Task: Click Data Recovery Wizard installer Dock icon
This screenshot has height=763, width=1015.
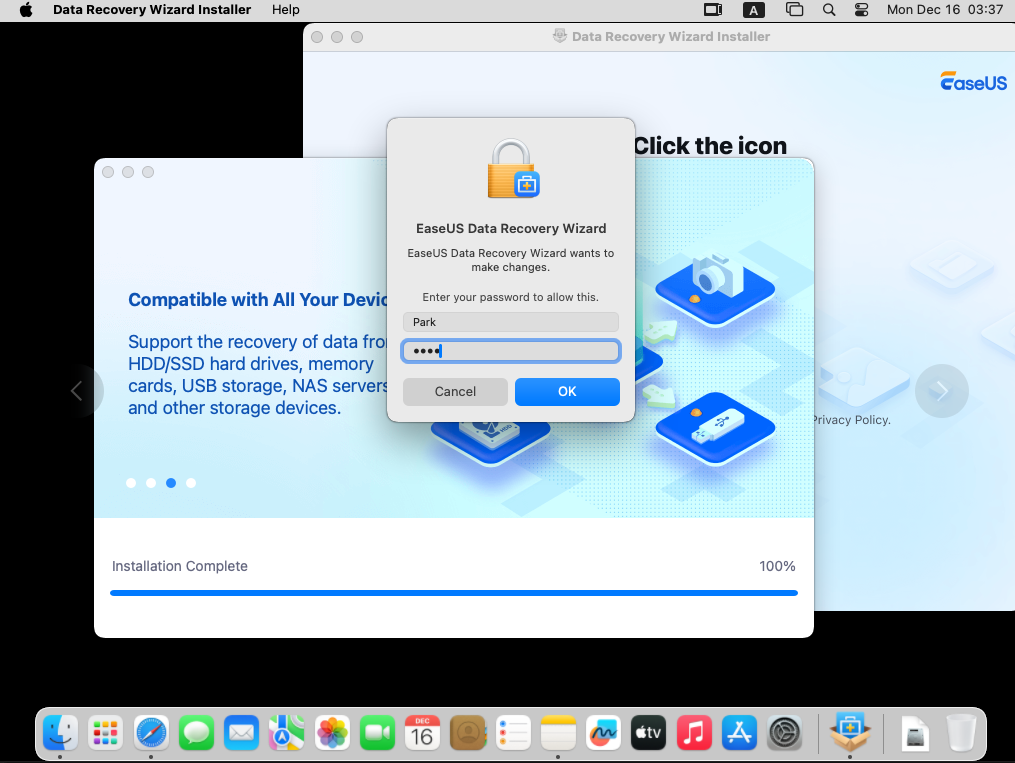Action: tap(850, 731)
